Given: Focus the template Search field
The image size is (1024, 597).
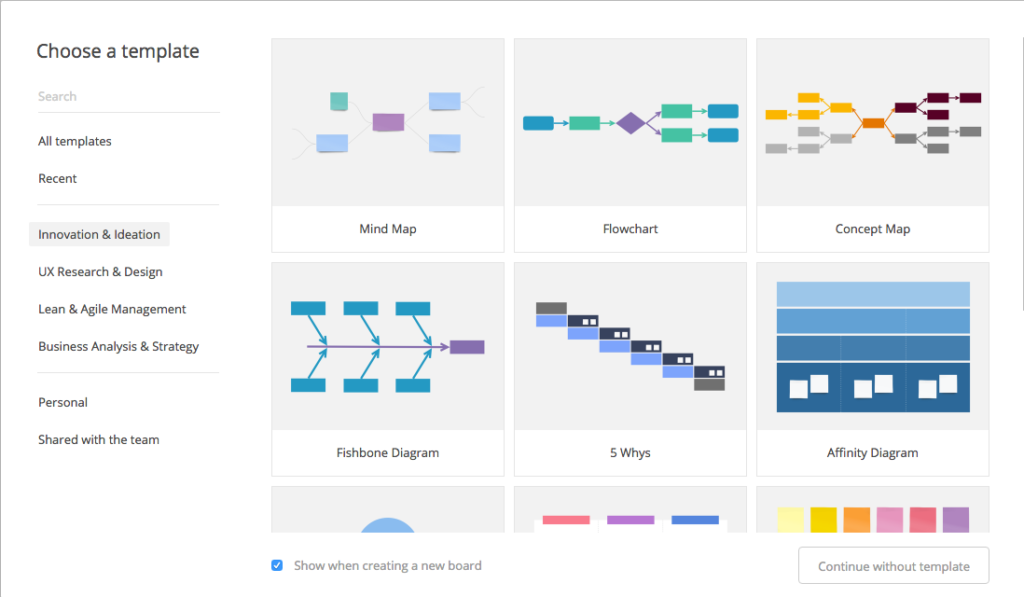Looking at the screenshot, I should point(128,97).
